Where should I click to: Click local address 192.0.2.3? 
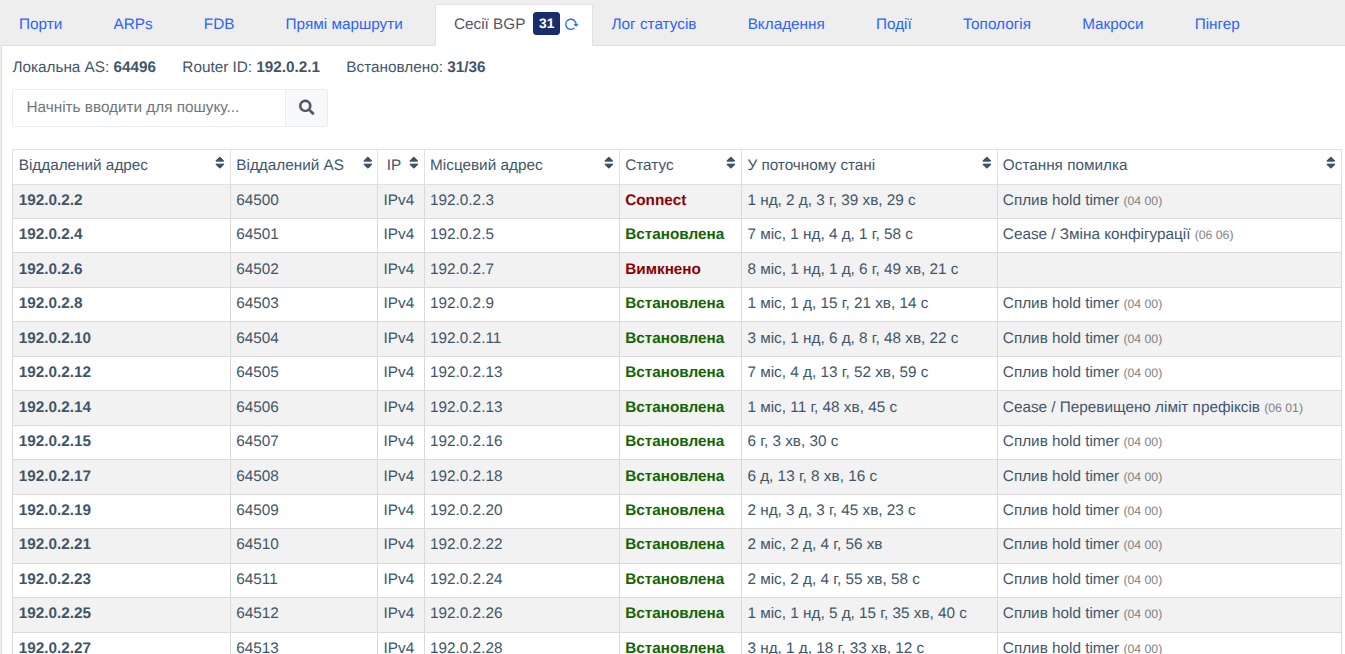(x=462, y=200)
